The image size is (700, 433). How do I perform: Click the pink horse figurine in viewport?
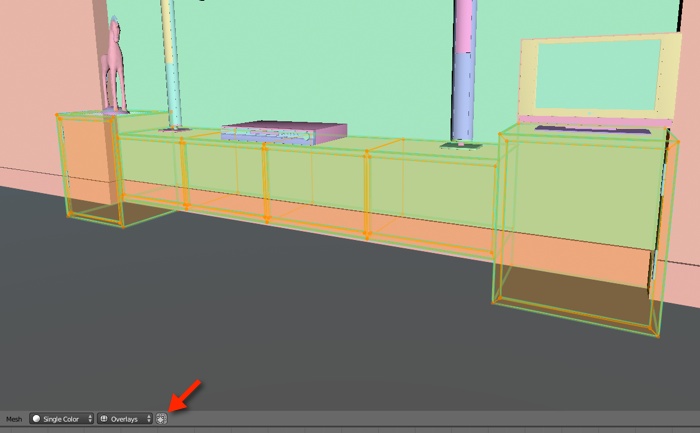tap(113, 66)
